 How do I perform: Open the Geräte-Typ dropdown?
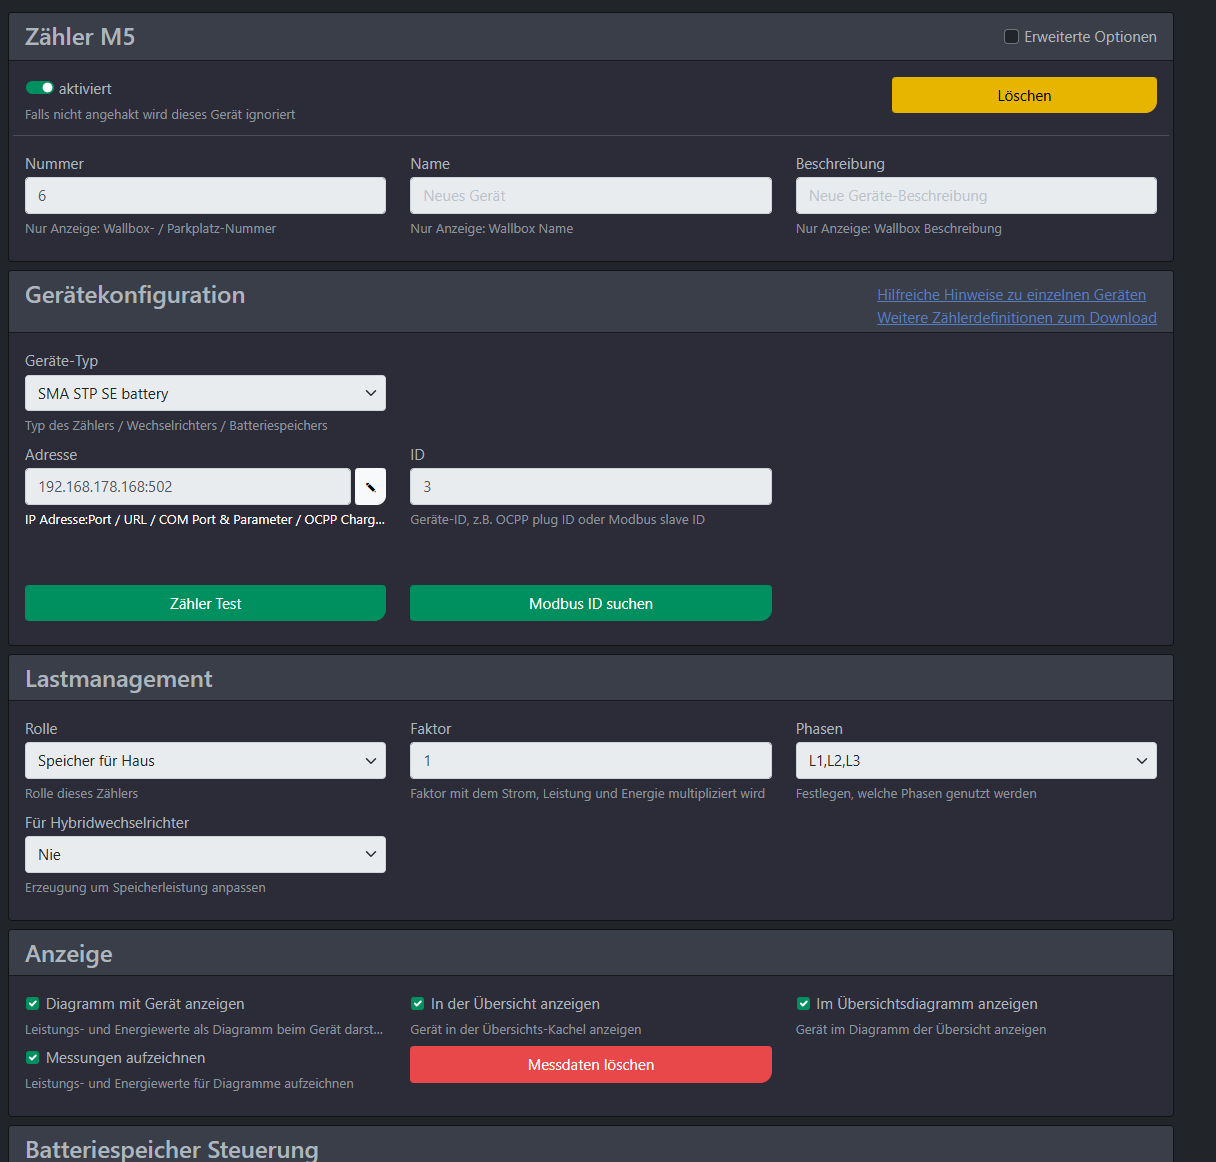pos(205,393)
